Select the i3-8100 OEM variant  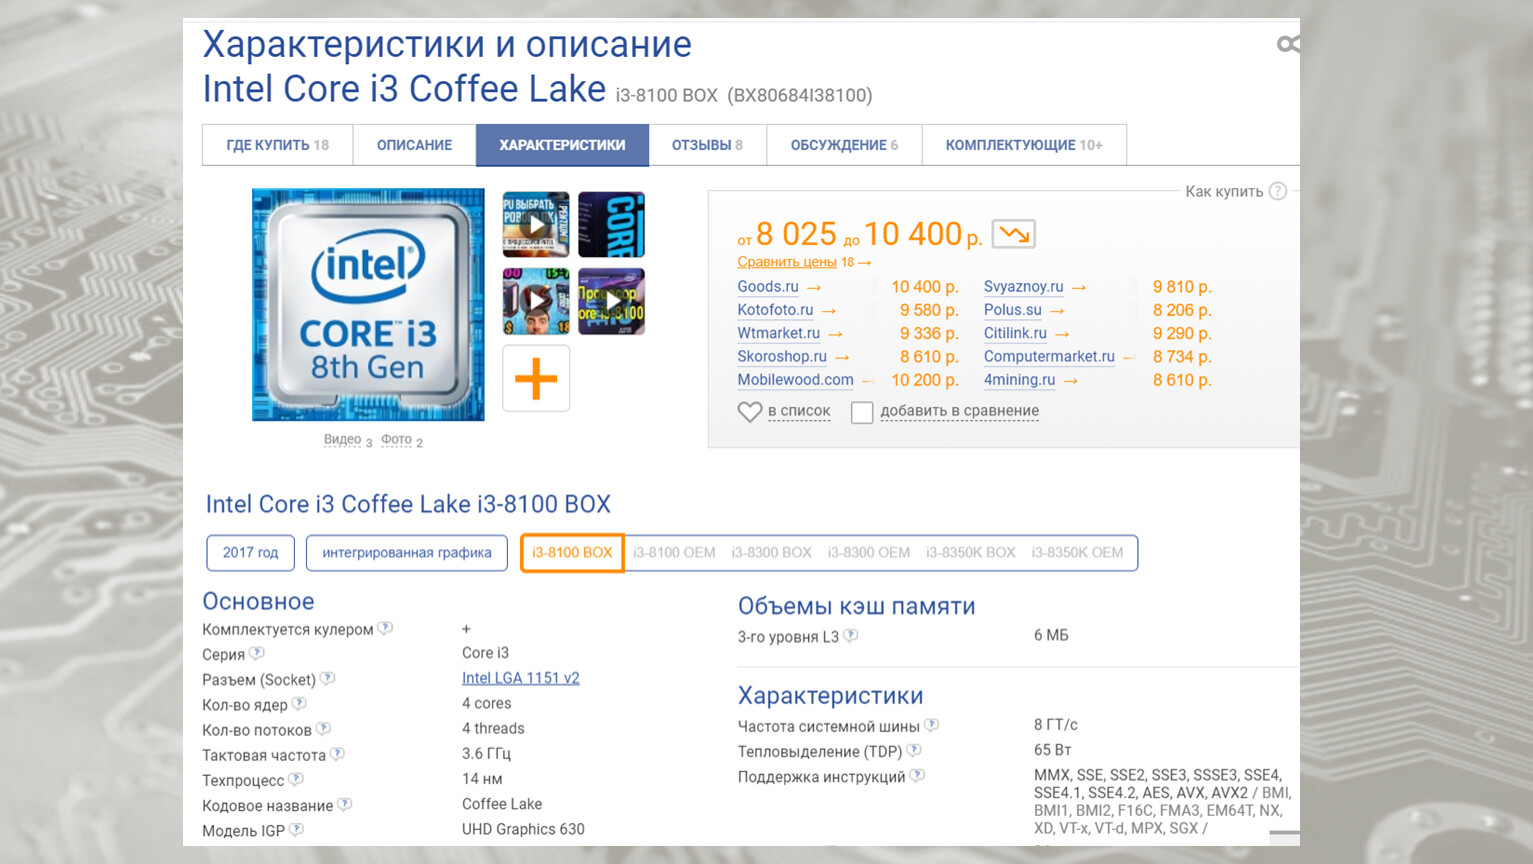(674, 553)
